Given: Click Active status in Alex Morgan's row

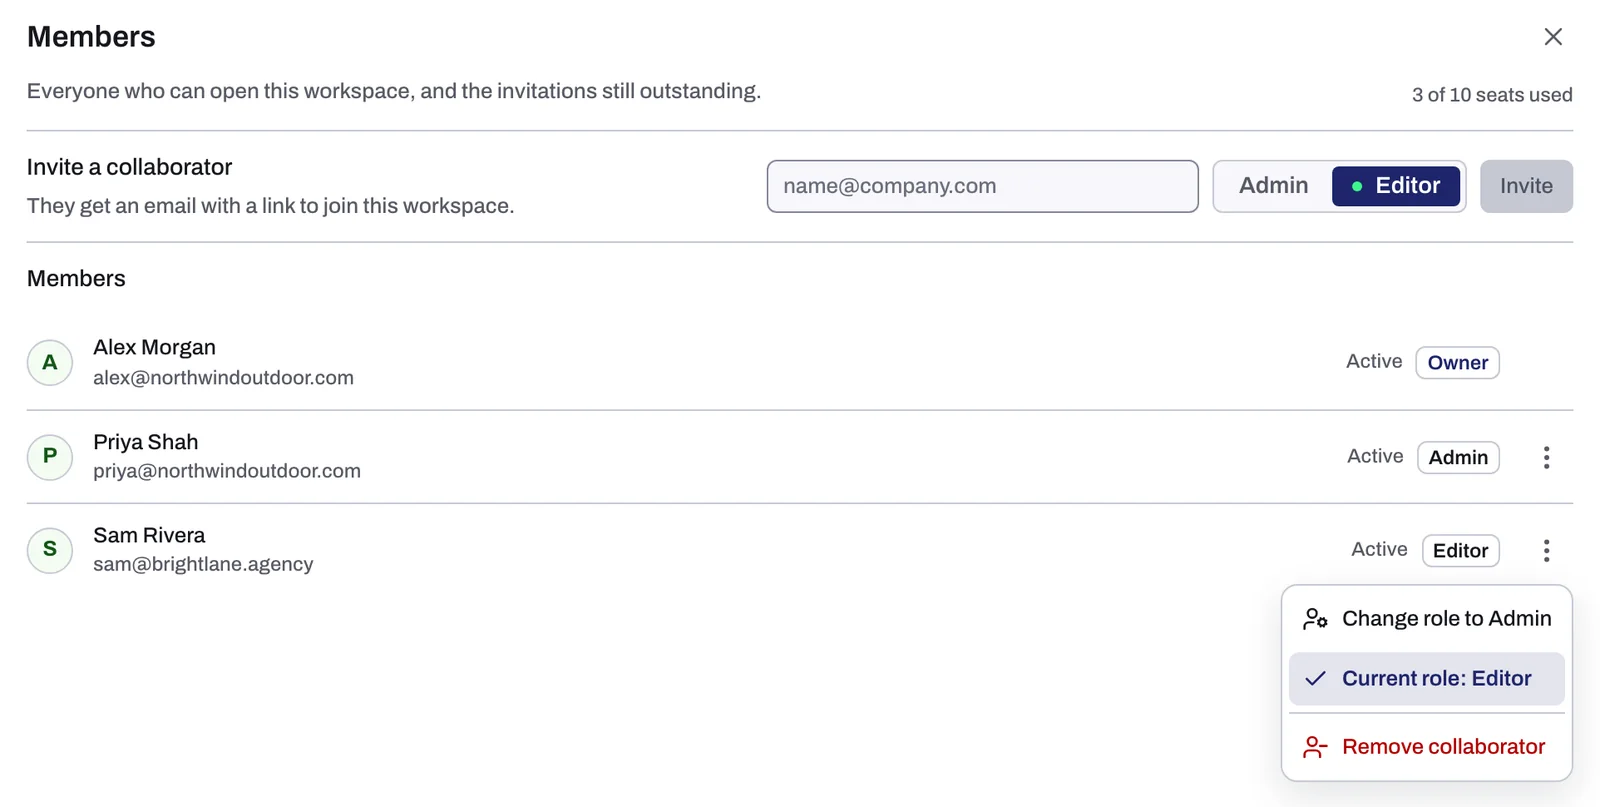Looking at the screenshot, I should [x=1374, y=361].
